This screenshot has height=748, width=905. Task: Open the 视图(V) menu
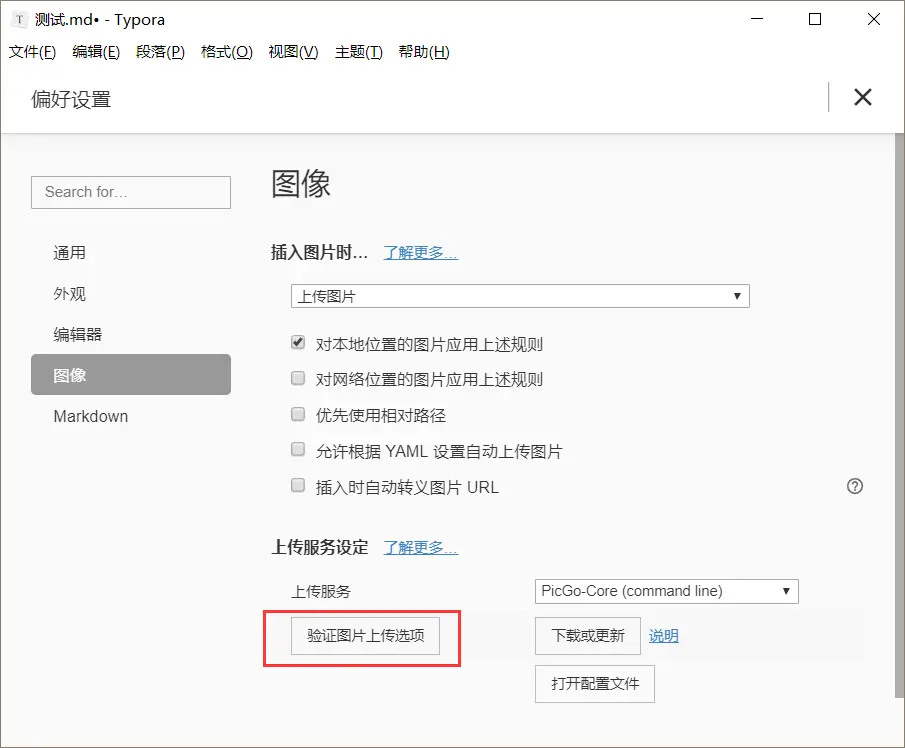[293, 52]
